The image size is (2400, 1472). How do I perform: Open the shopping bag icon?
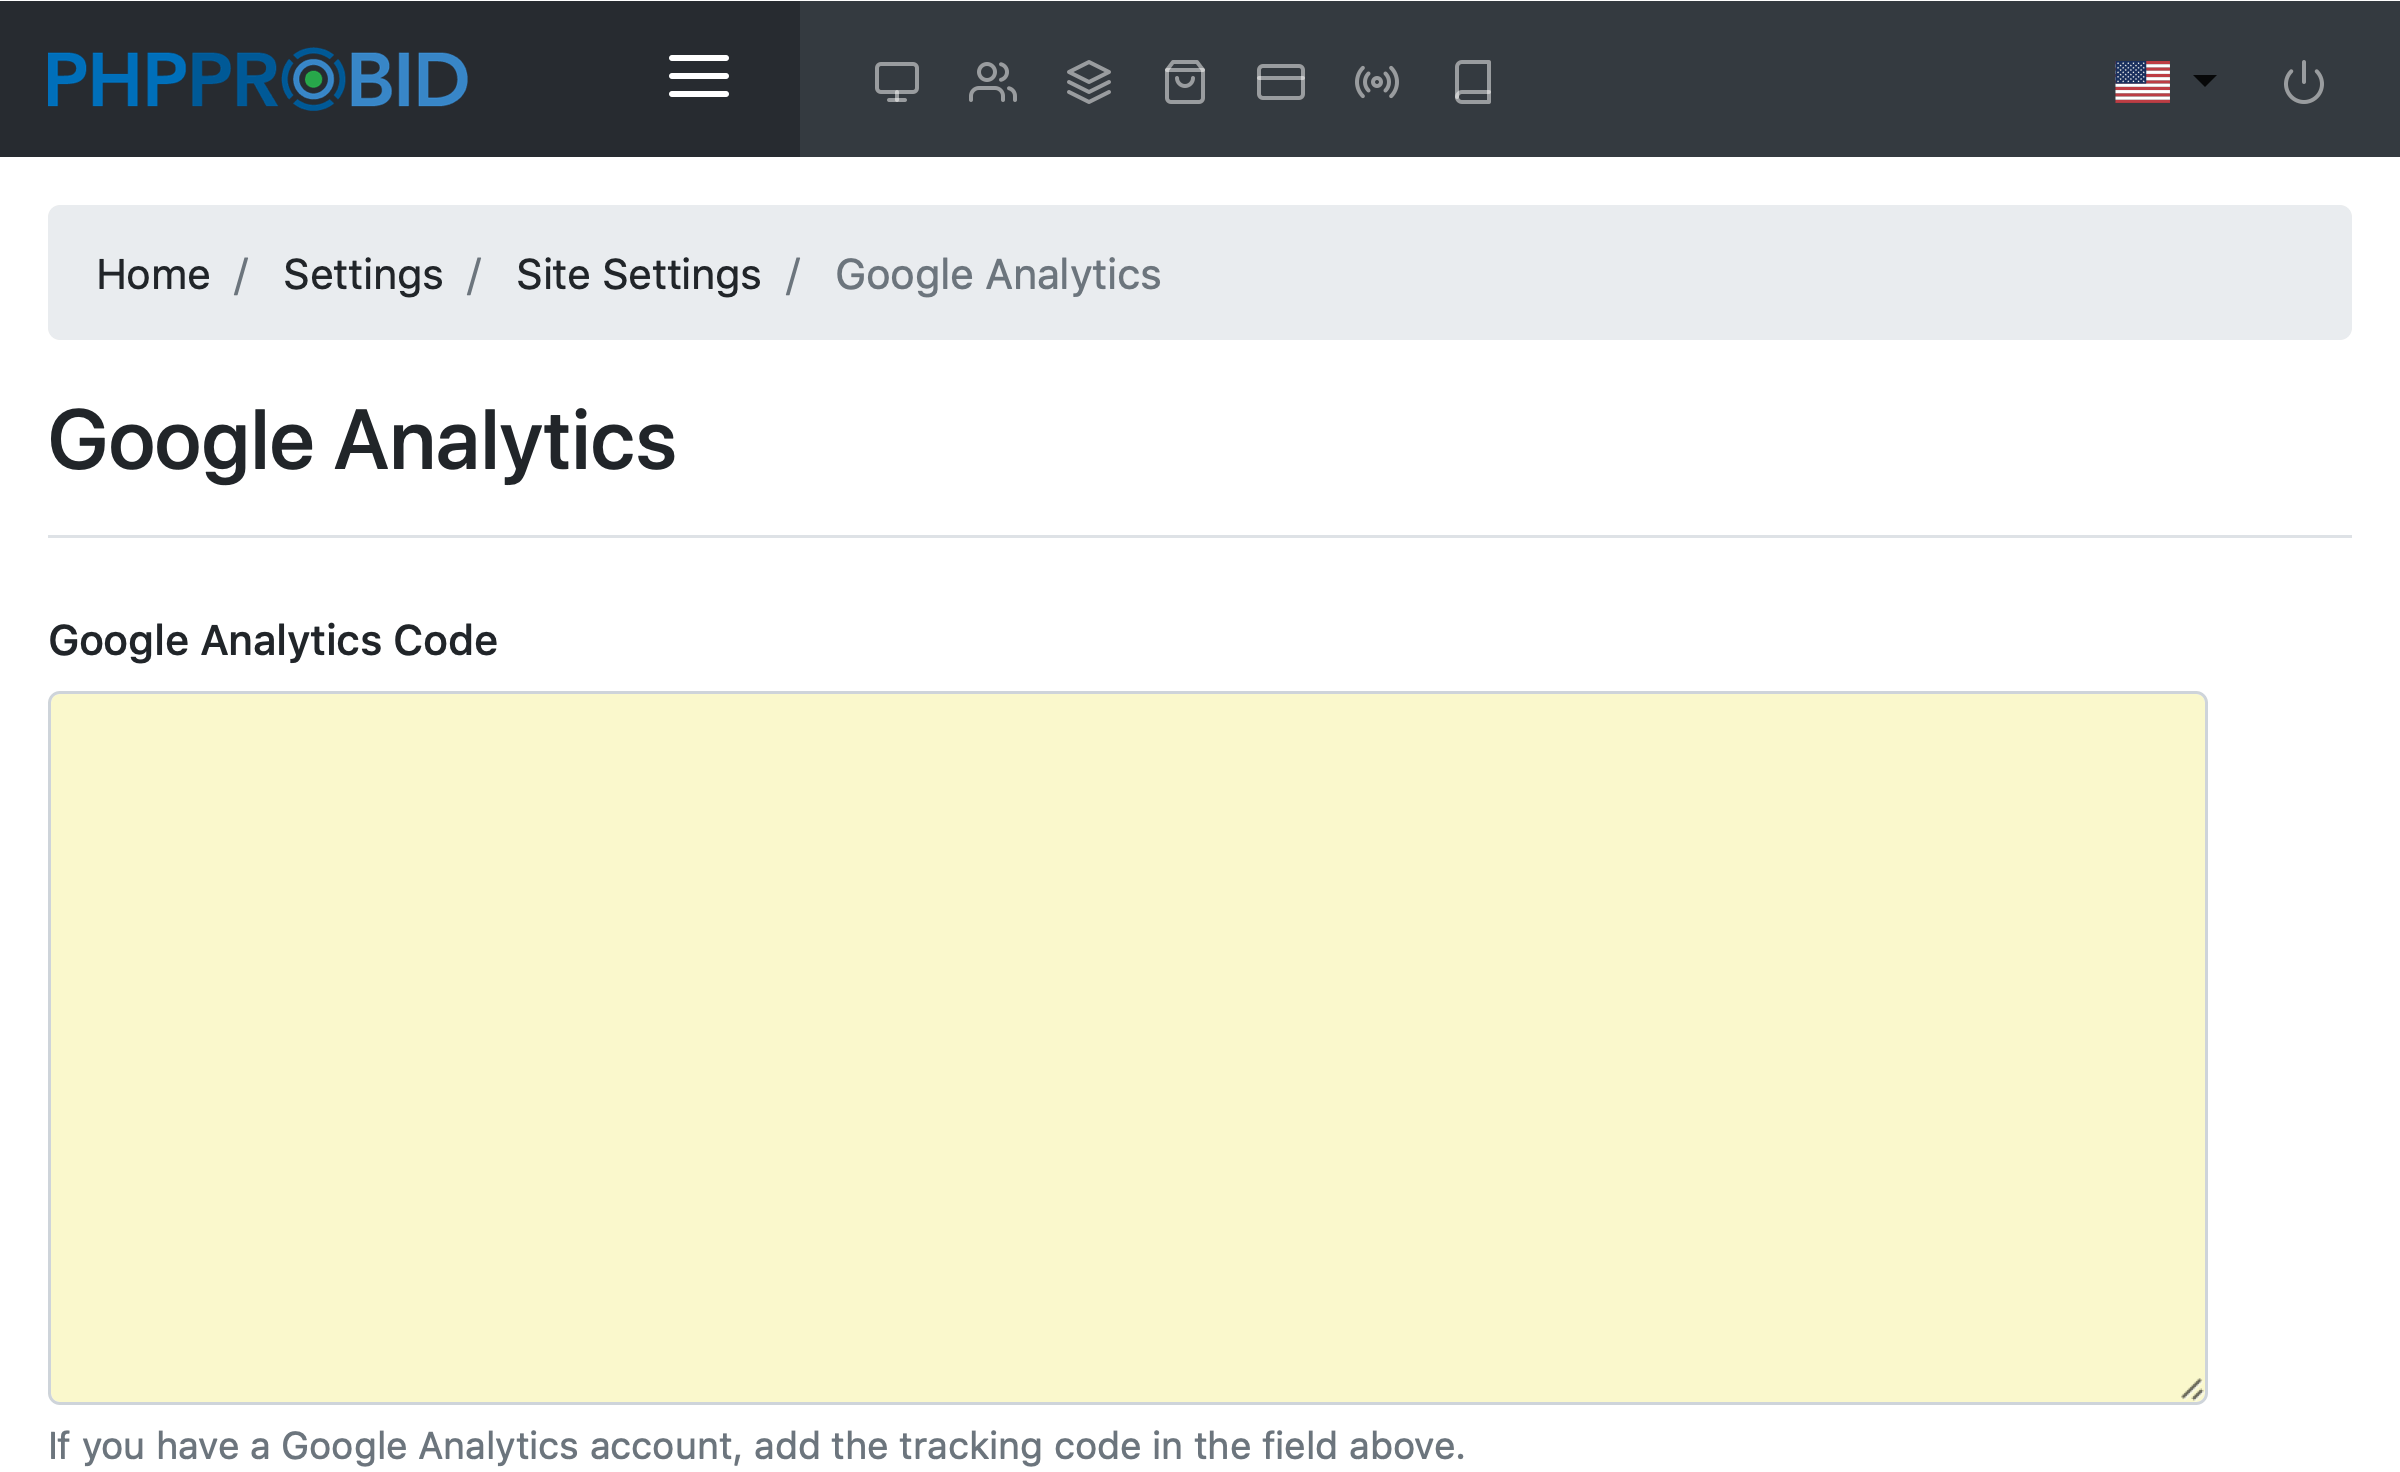click(x=1184, y=82)
